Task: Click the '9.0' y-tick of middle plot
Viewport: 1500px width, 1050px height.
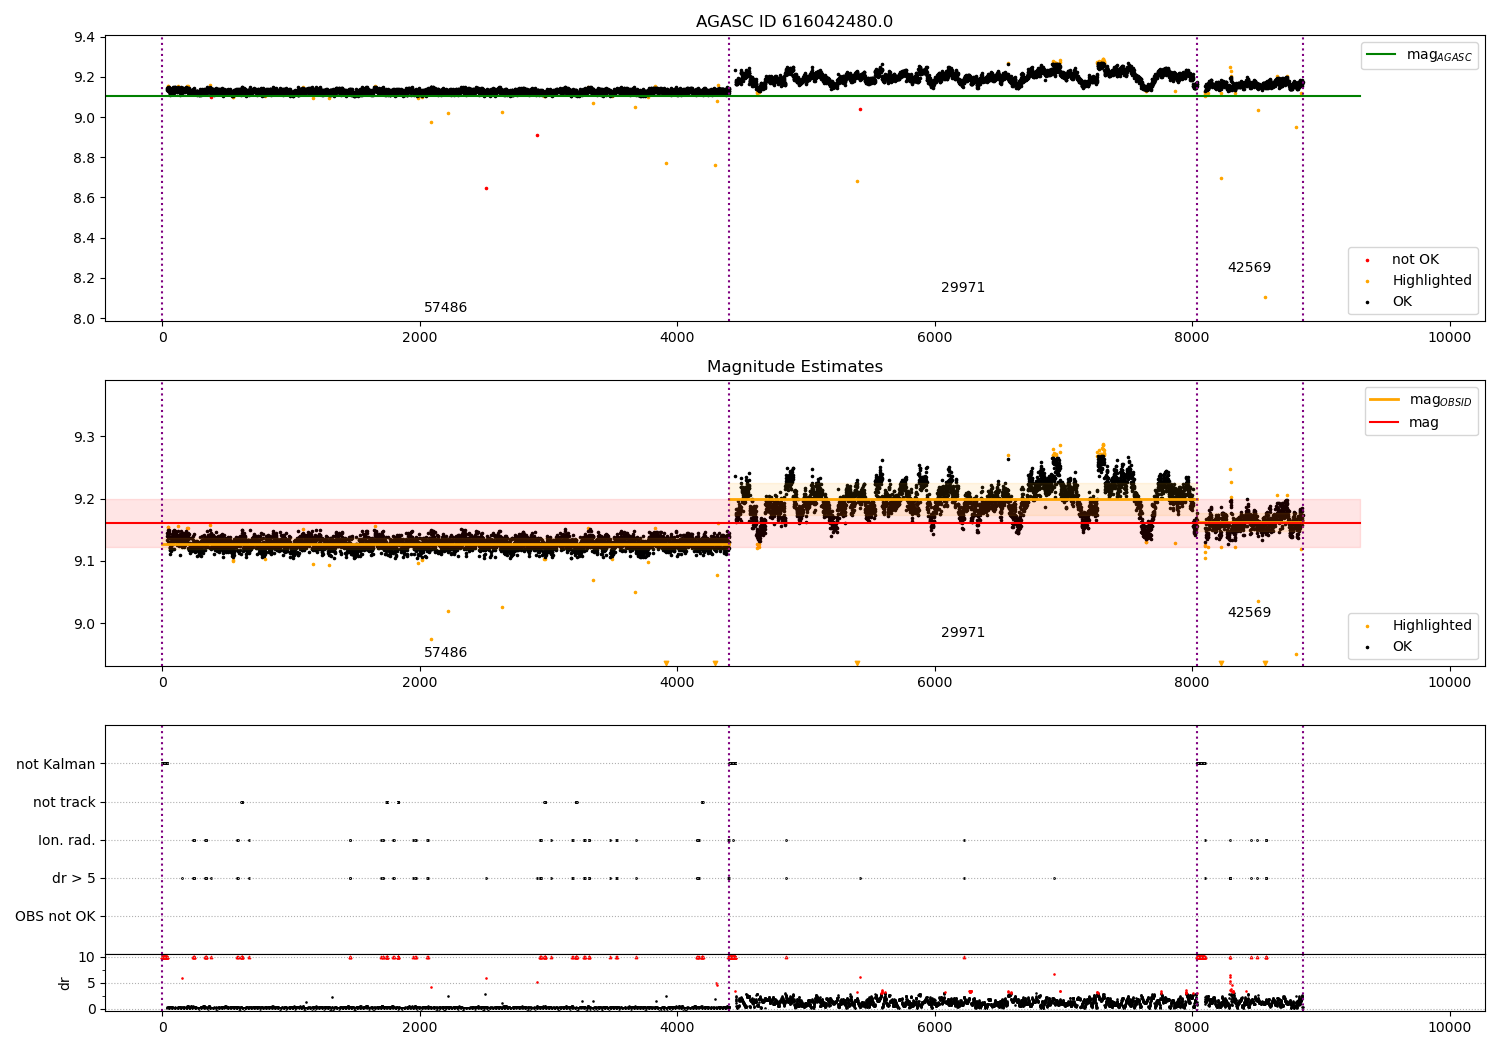Action: (85, 624)
